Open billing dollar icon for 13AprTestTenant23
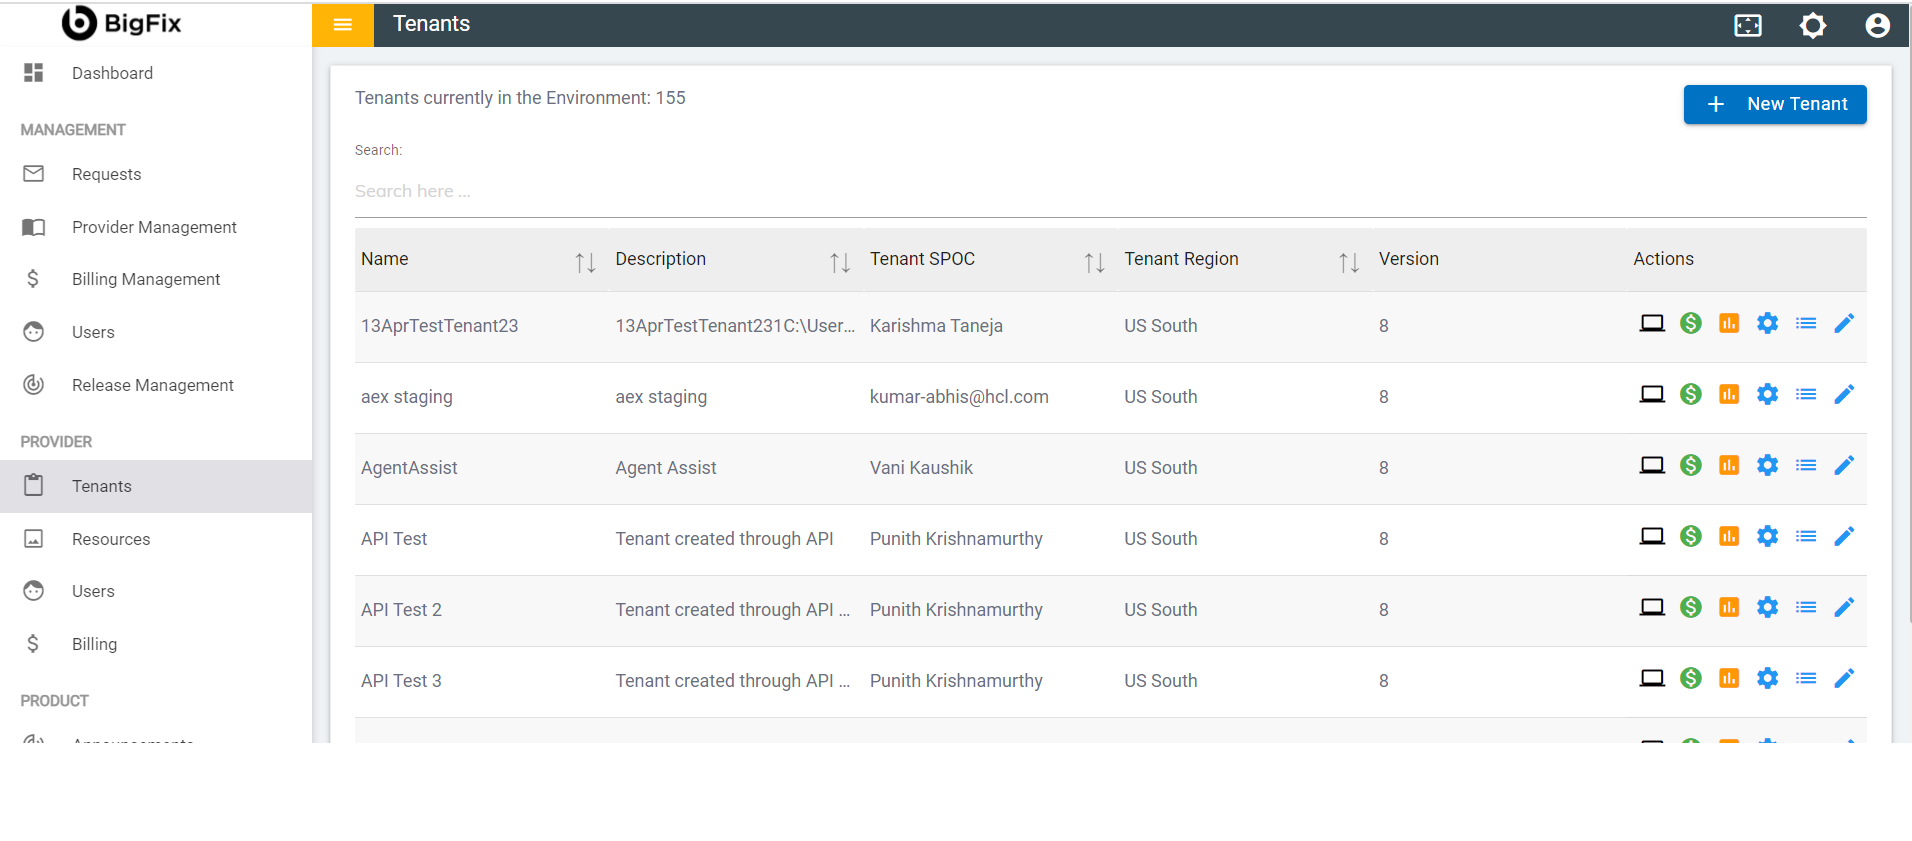 click(1691, 323)
